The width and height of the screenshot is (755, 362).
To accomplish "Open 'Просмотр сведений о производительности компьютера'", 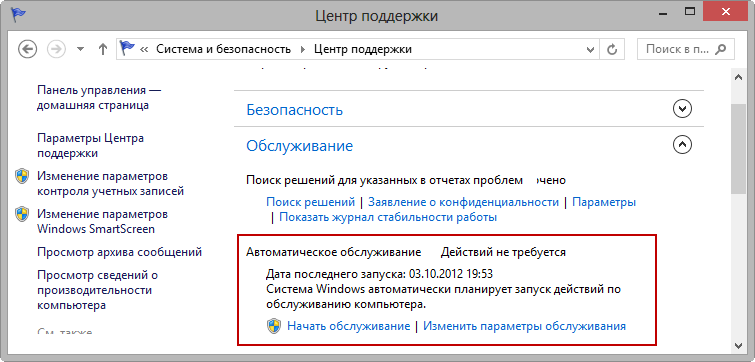I will coord(98,290).
